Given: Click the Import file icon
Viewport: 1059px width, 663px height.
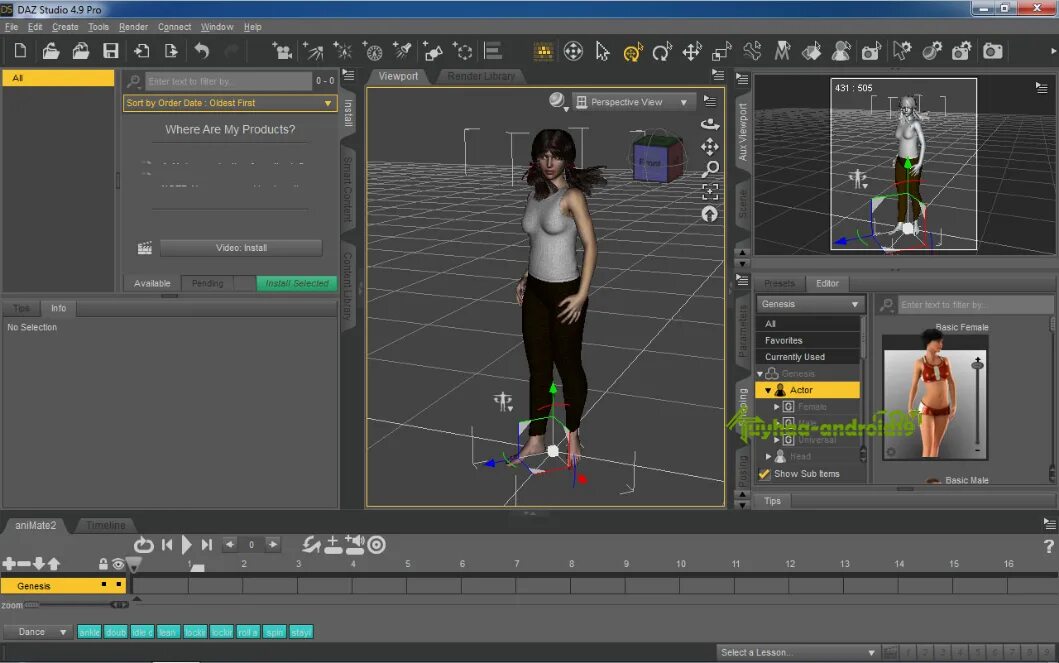Looking at the screenshot, I should pos(140,51).
